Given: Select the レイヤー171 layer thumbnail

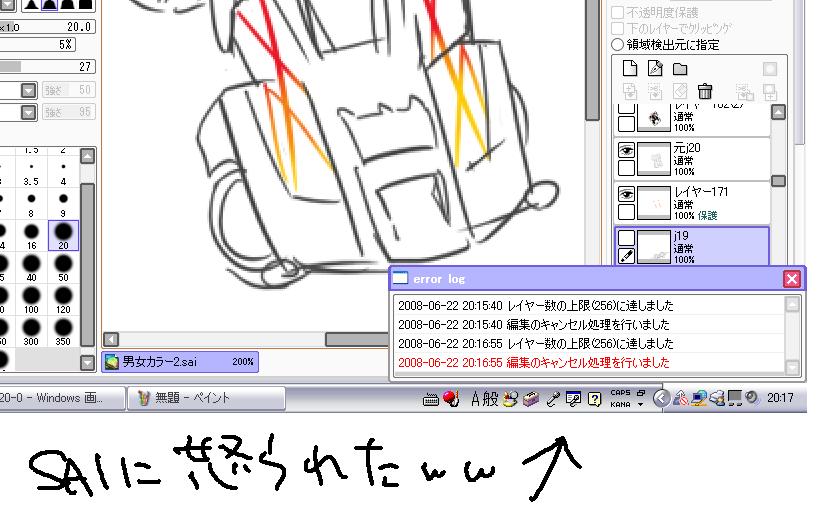Looking at the screenshot, I should tap(653, 202).
